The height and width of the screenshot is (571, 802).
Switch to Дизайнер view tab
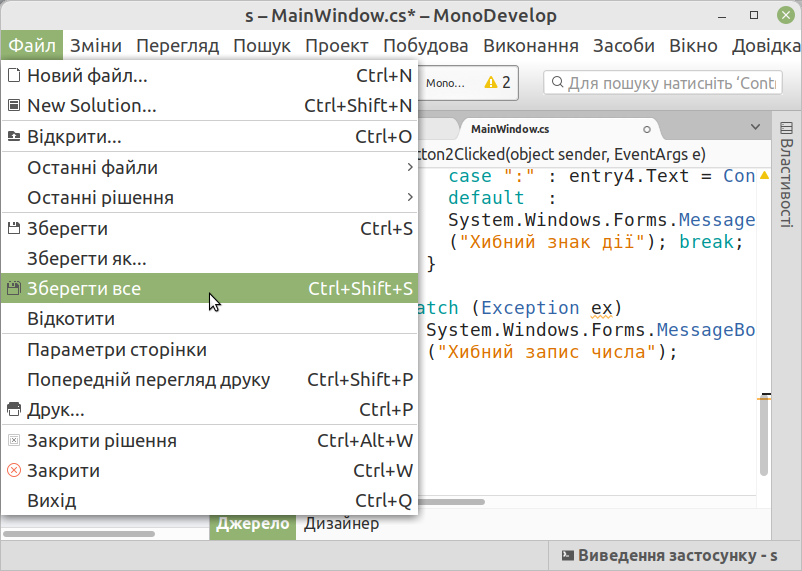(x=341, y=524)
